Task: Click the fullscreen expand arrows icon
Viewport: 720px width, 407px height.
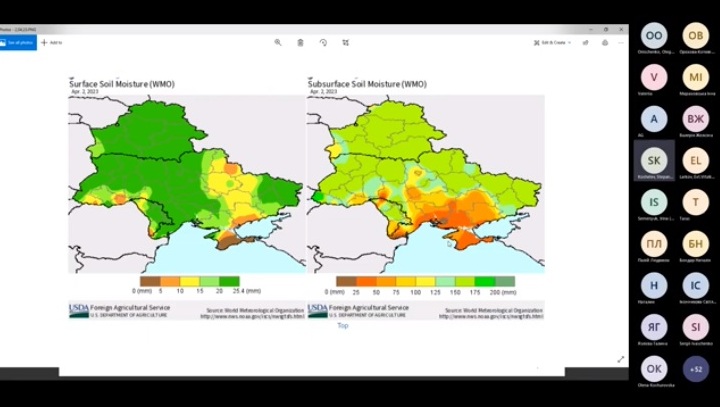Action: (x=621, y=359)
